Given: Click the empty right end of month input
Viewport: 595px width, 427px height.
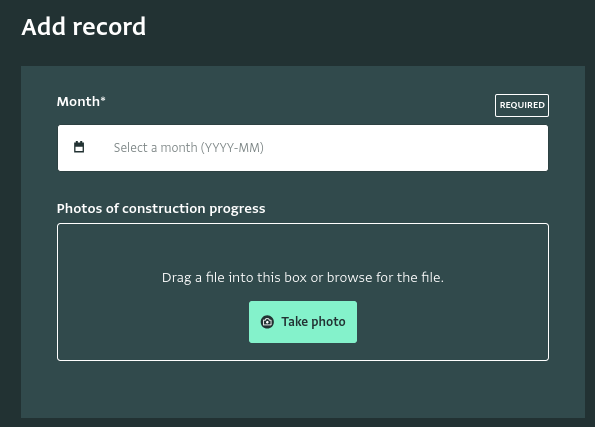Looking at the screenshot, I should coord(455,148).
